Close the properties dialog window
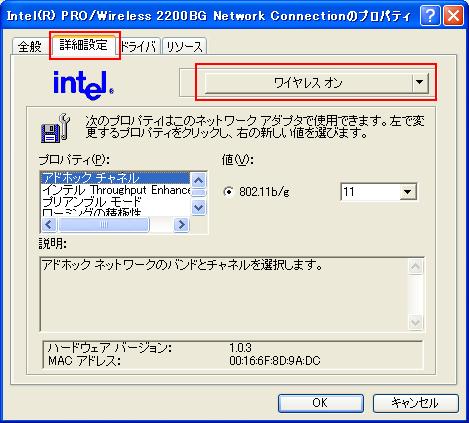 coord(453,16)
